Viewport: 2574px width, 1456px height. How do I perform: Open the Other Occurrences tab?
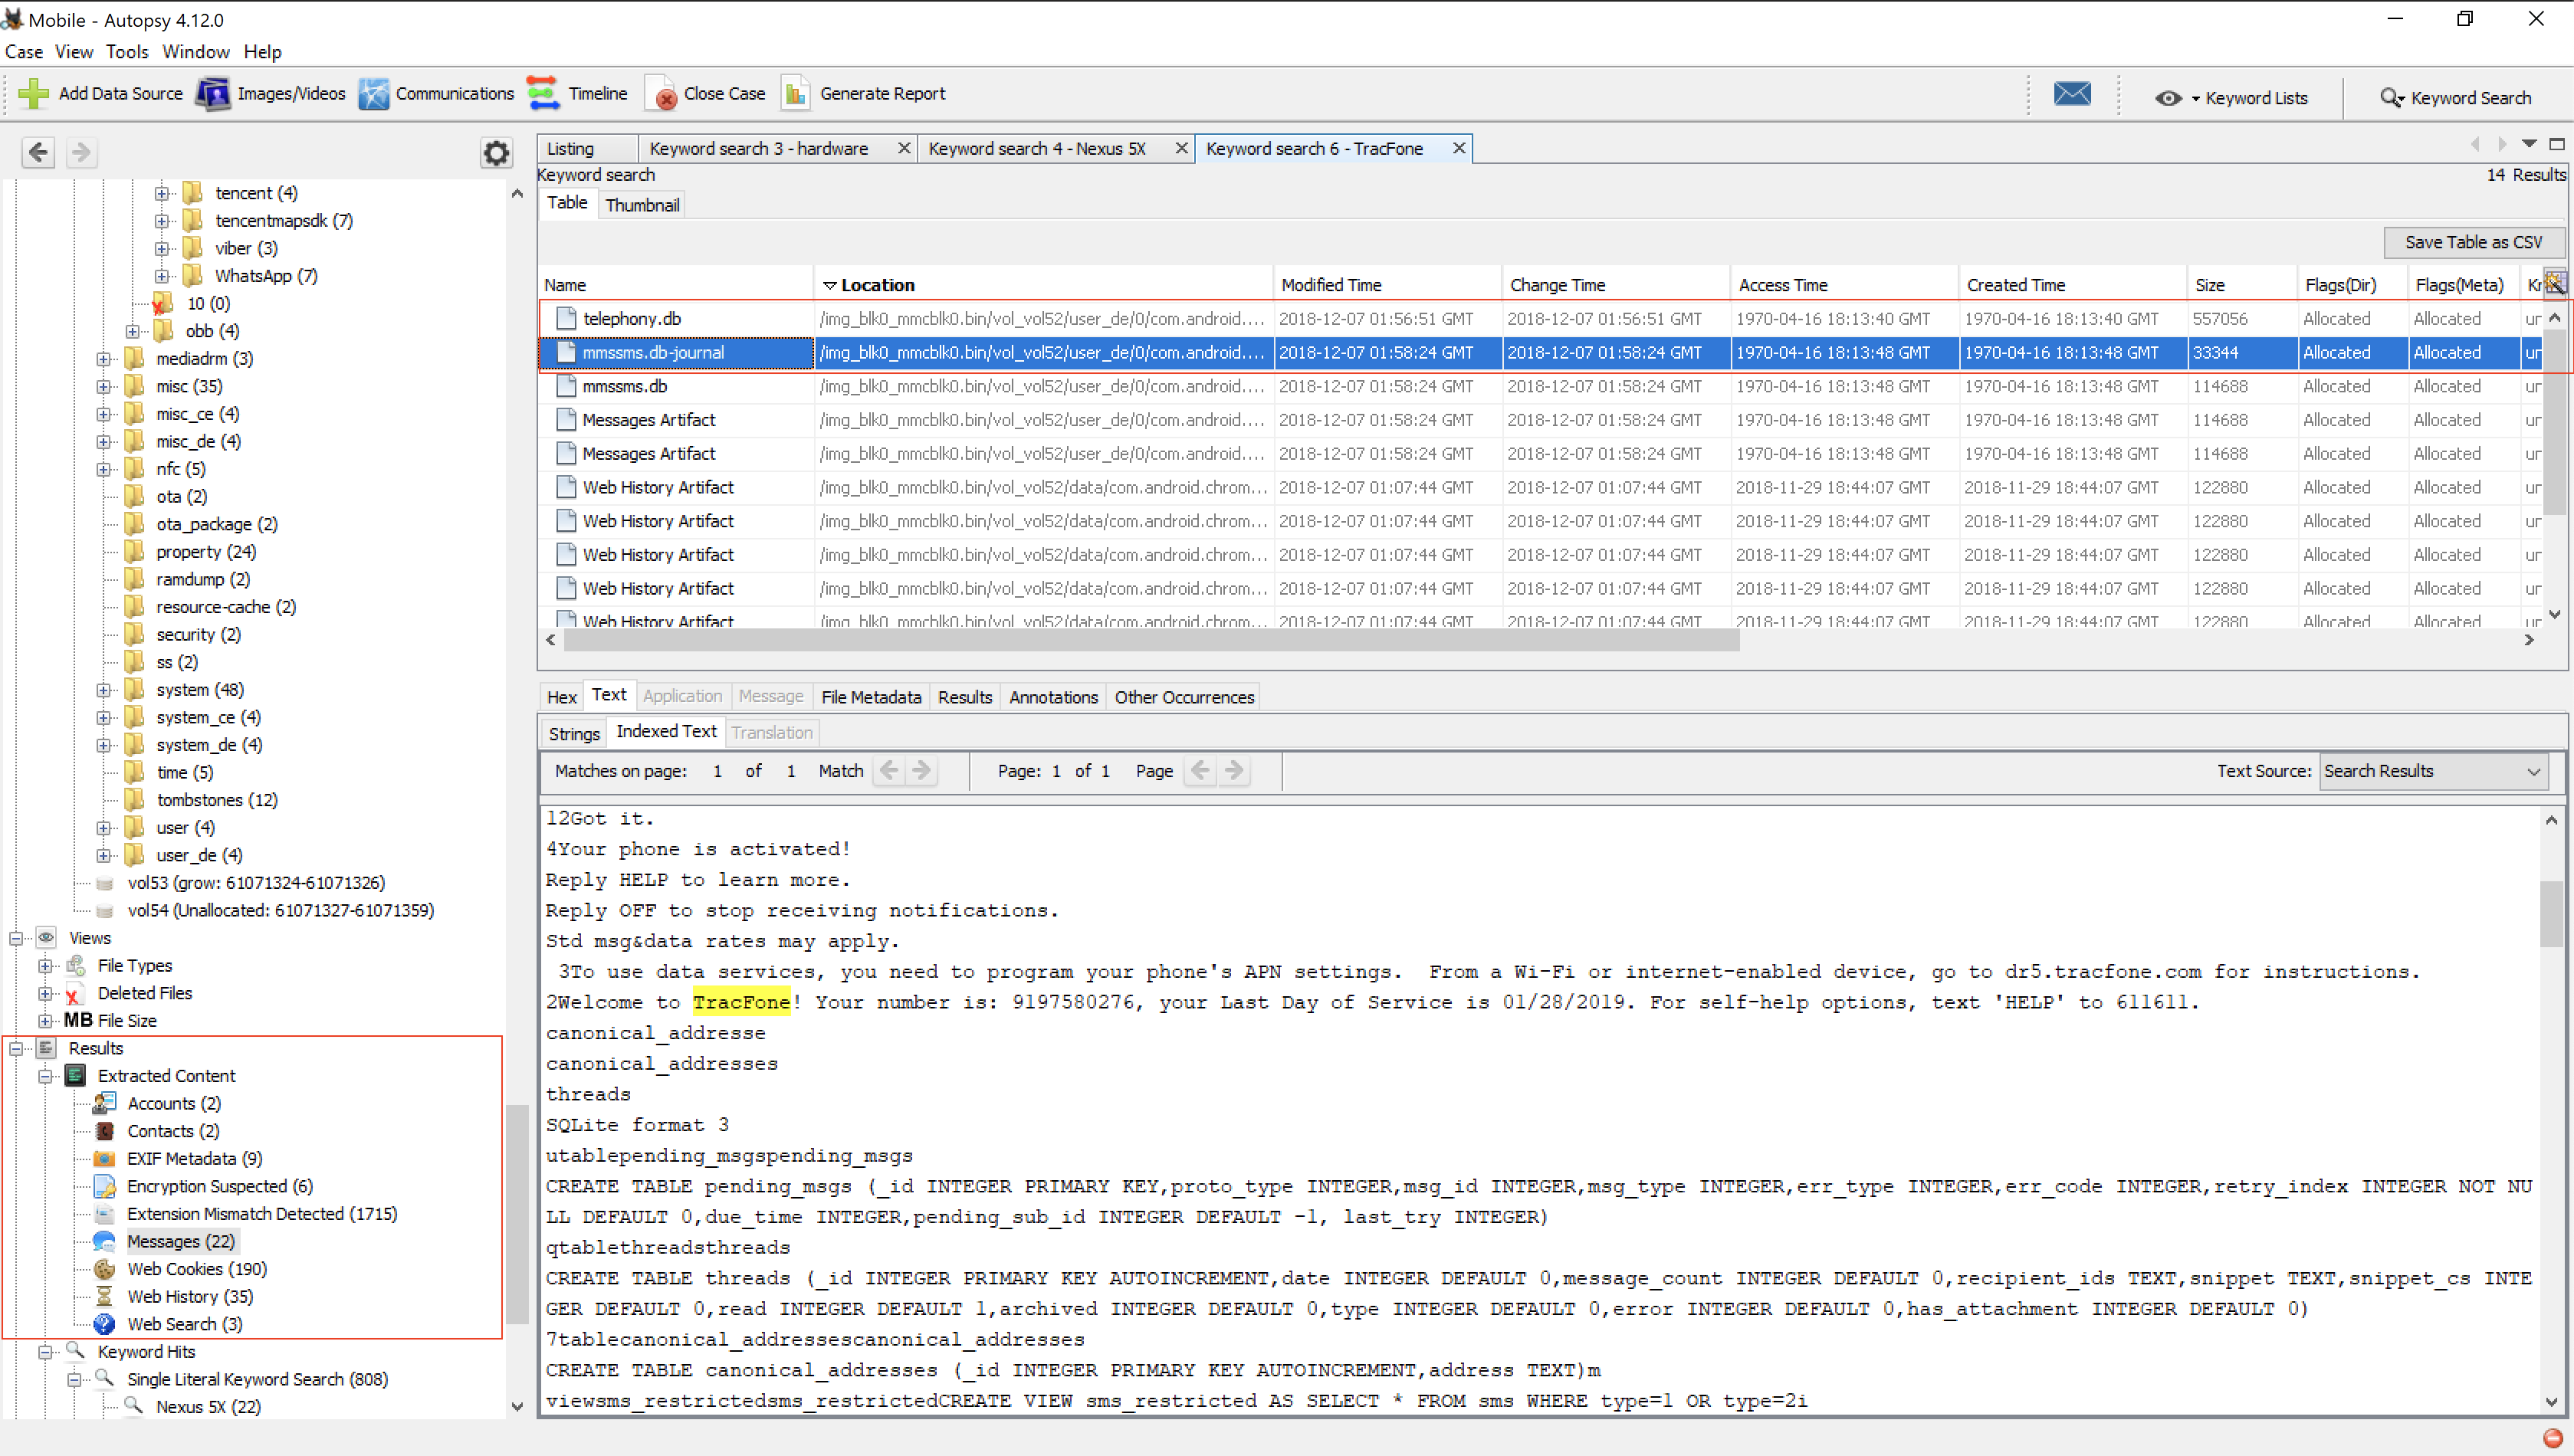[1184, 697]
